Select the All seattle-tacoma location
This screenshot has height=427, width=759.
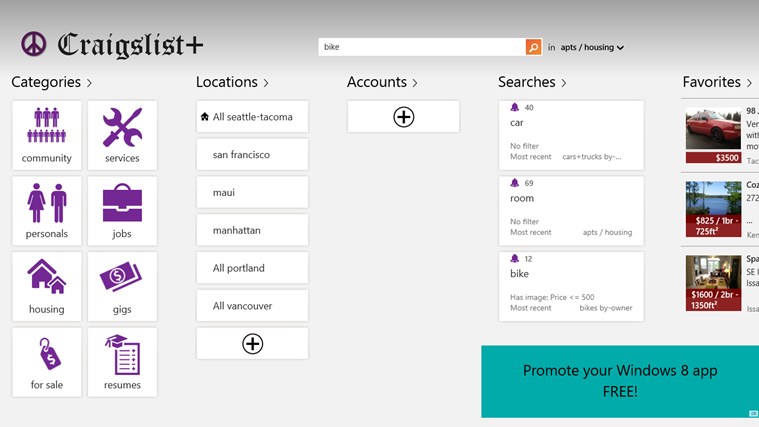pyautogui.click(x=252, y=117)
